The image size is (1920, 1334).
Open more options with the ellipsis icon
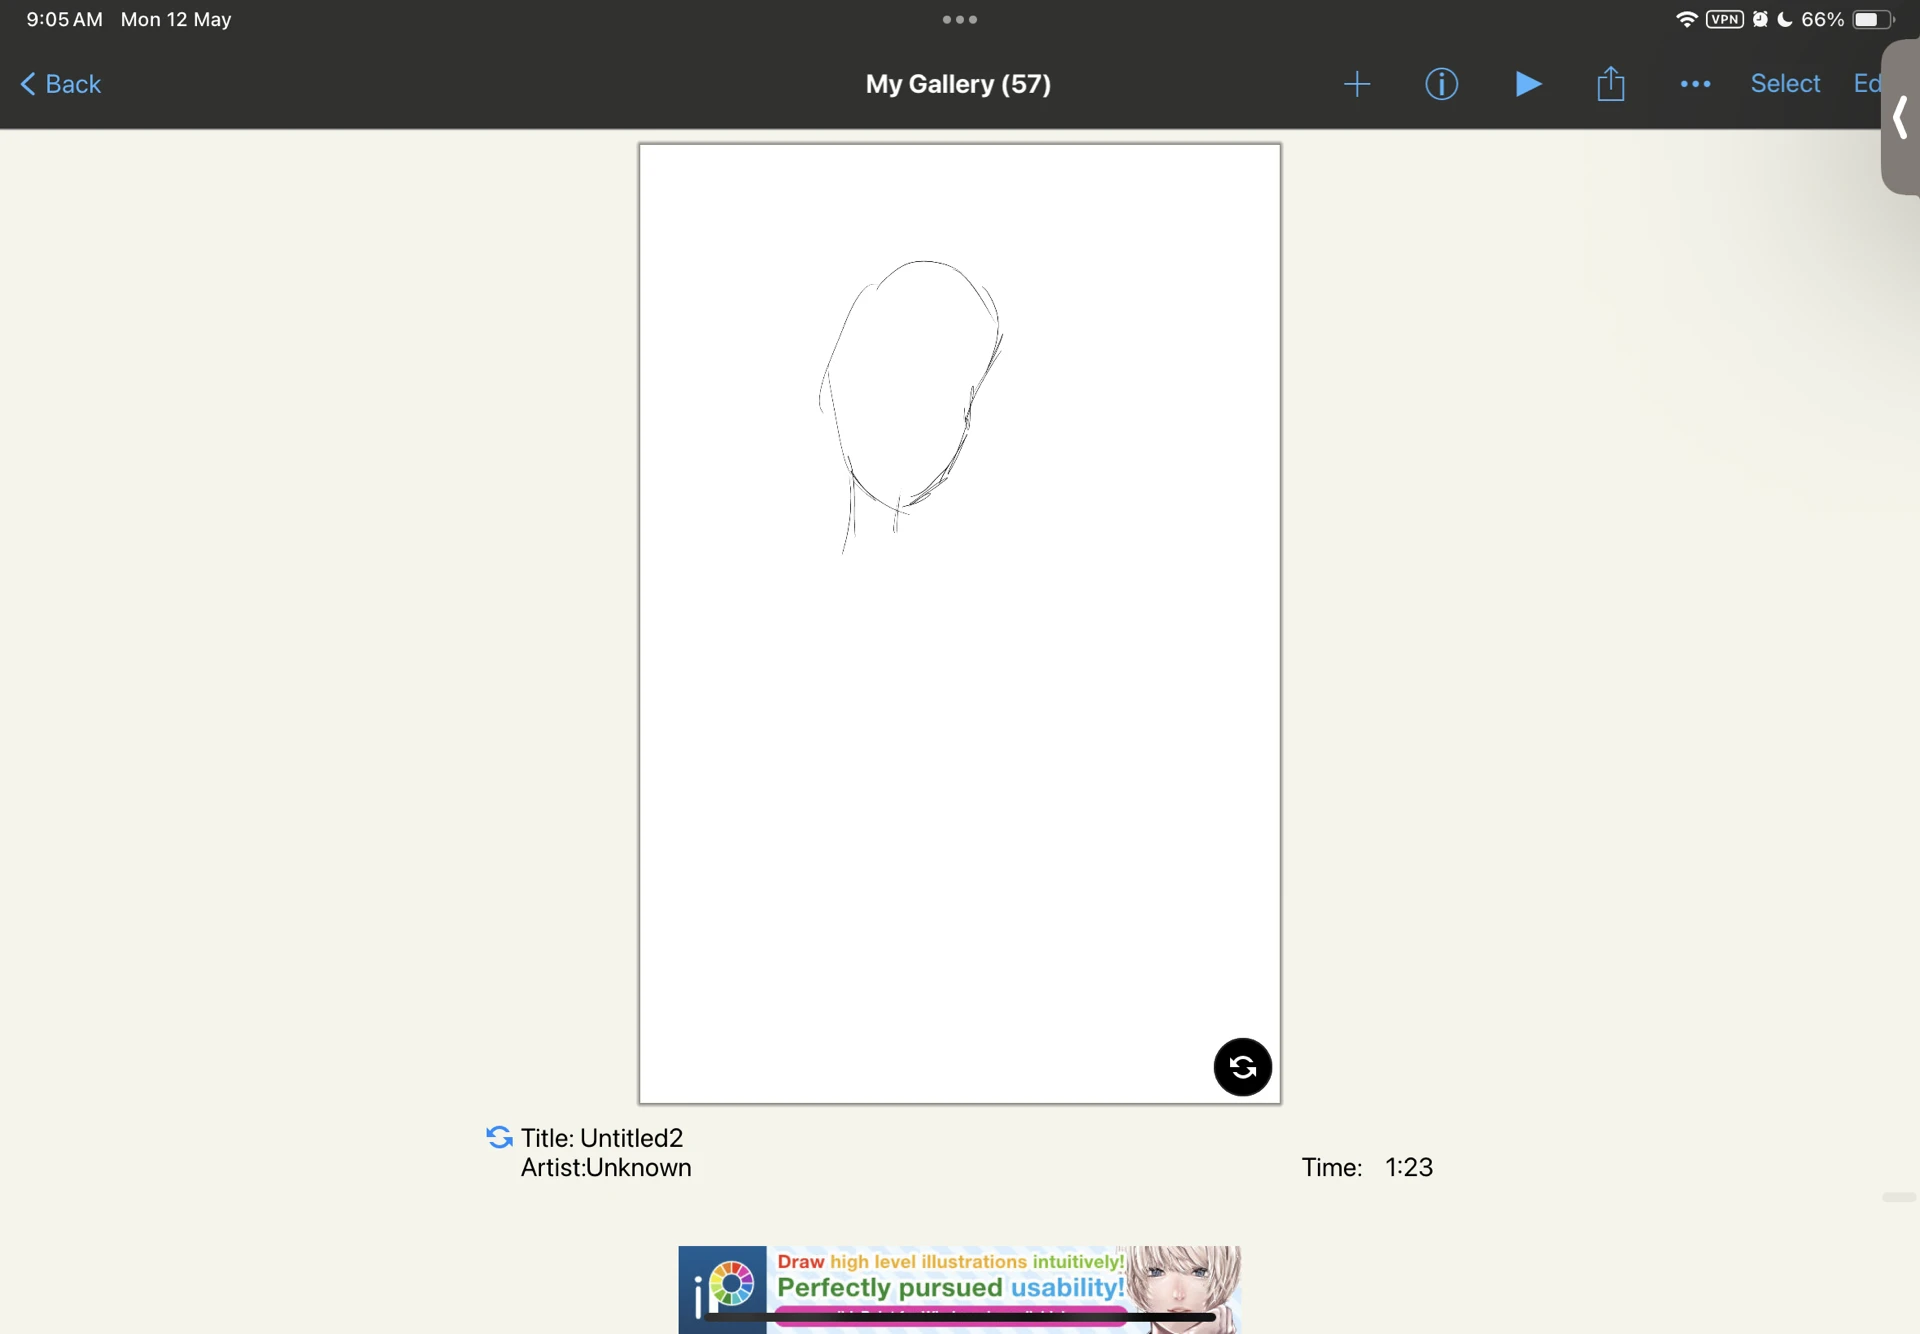[x=1695, y=84]
